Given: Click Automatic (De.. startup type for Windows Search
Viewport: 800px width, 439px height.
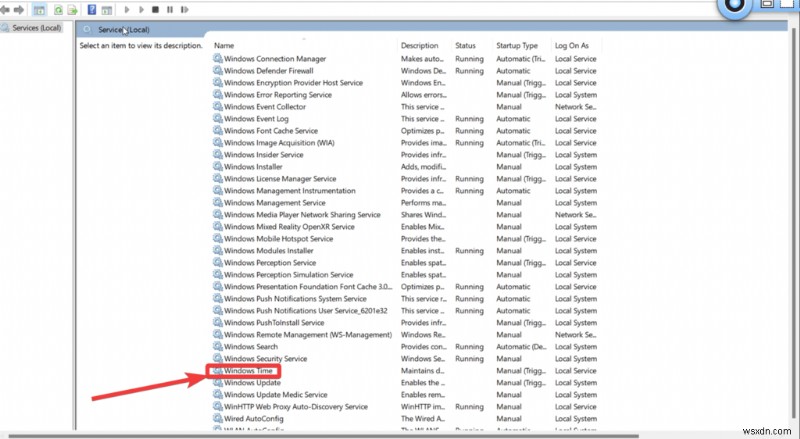Looking at the screenshot, I should click(x=521, y=347).
